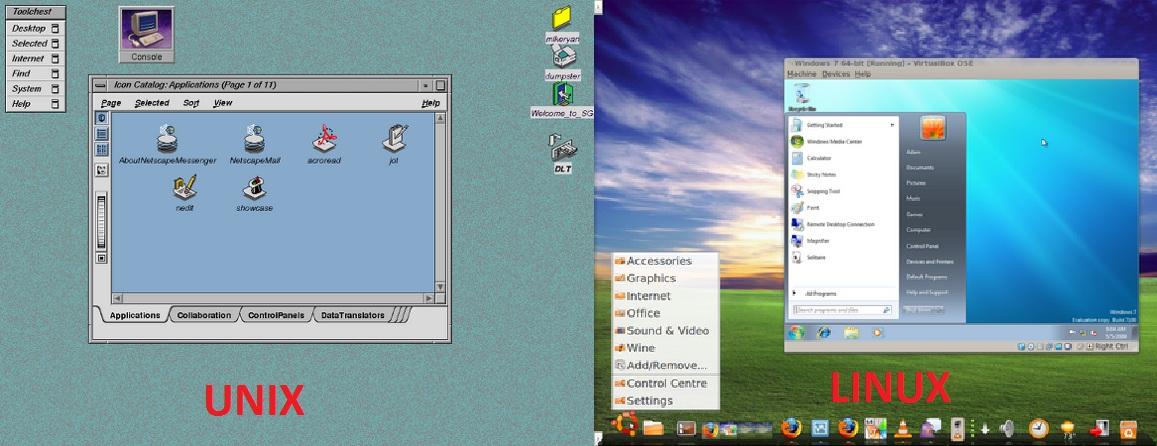The height and width of the screenshot is (446, 1157).
Task: Open the Find menu in Toolchest
Action: coord(35,74)
